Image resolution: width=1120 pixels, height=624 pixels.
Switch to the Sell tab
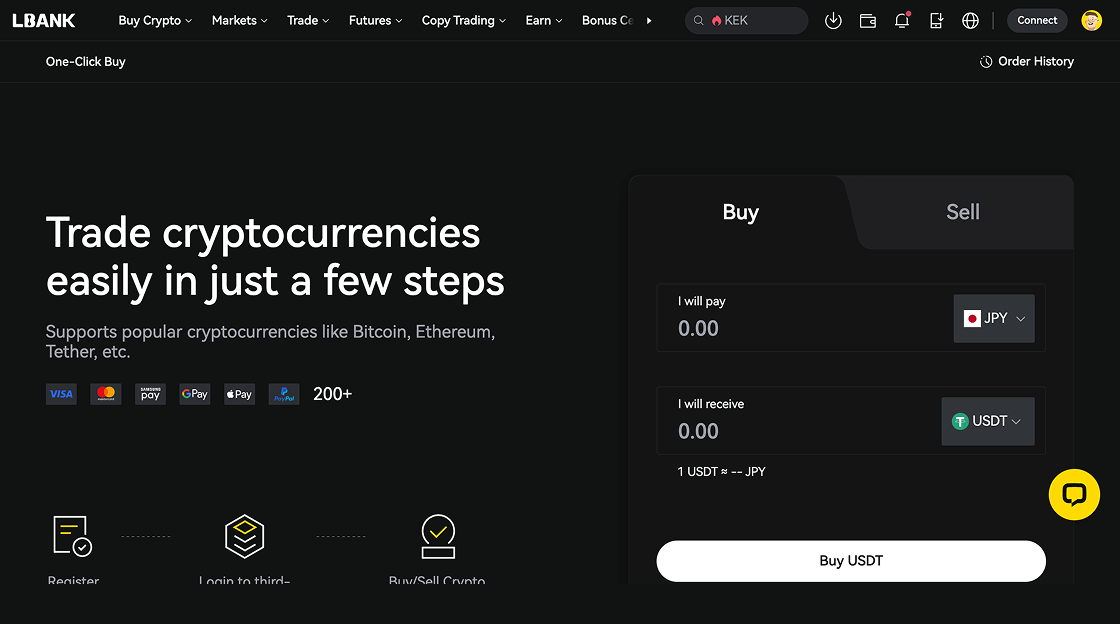point(962,212)
